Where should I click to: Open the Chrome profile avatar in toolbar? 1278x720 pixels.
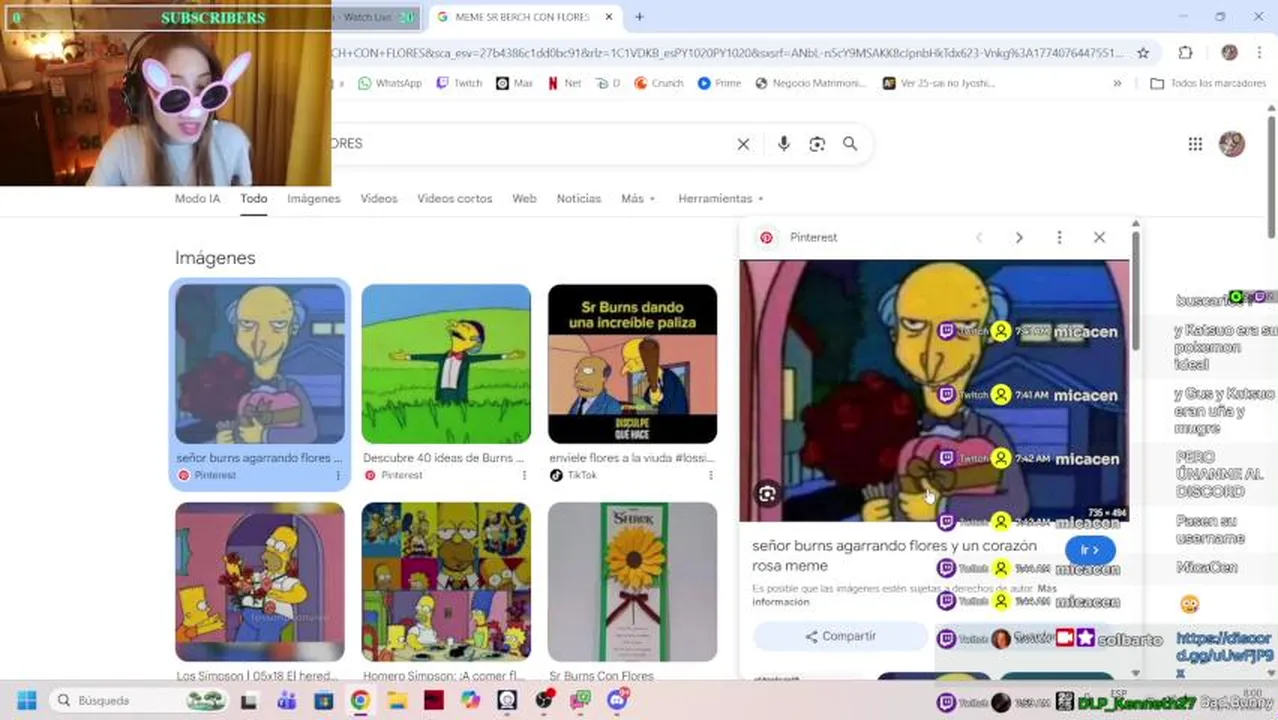(1229, 52)
